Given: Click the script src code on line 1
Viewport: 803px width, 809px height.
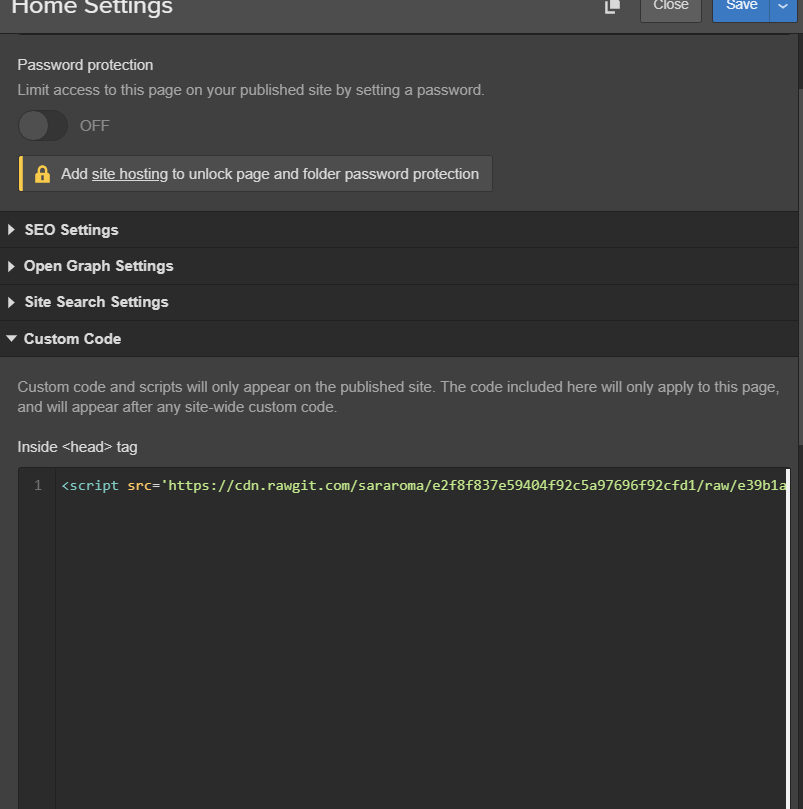Looking at the screenshot, I should [423, 486].
